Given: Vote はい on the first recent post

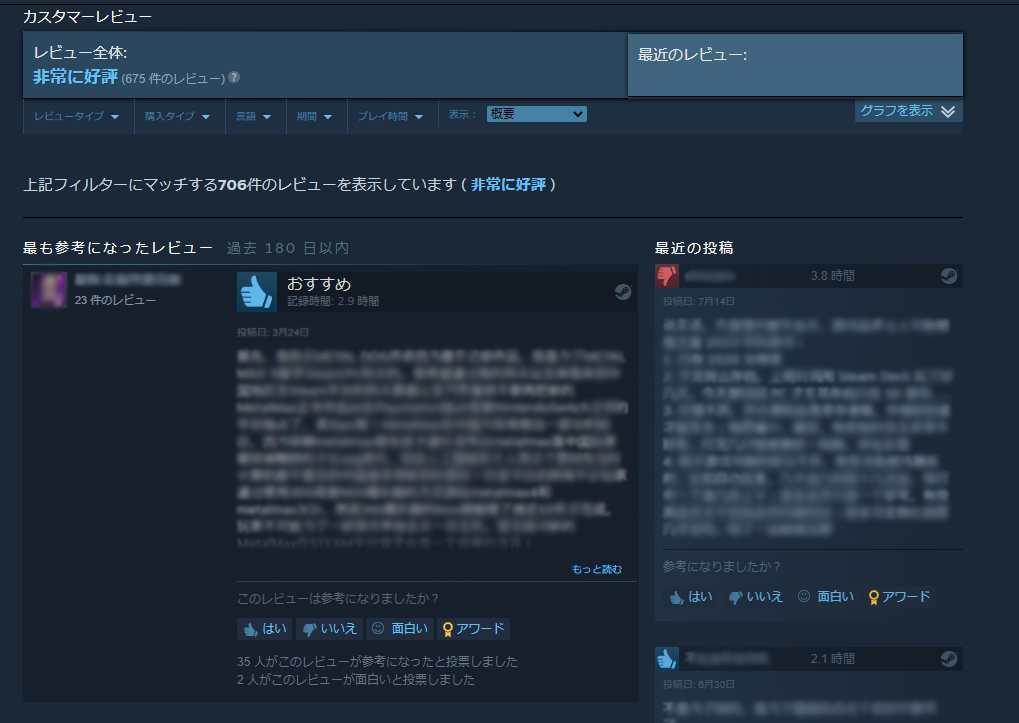Looking at the screenshot, I should [x=691, y=597].
